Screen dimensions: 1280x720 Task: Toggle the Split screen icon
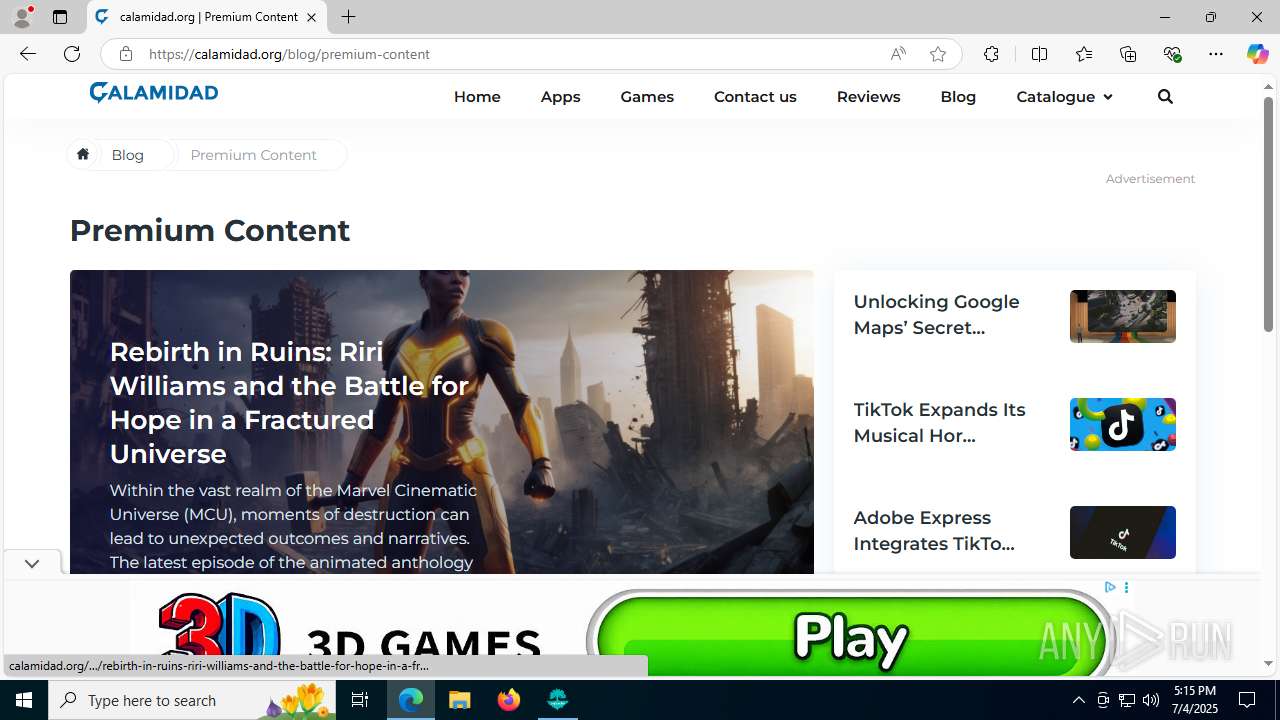coord(1040,54)
